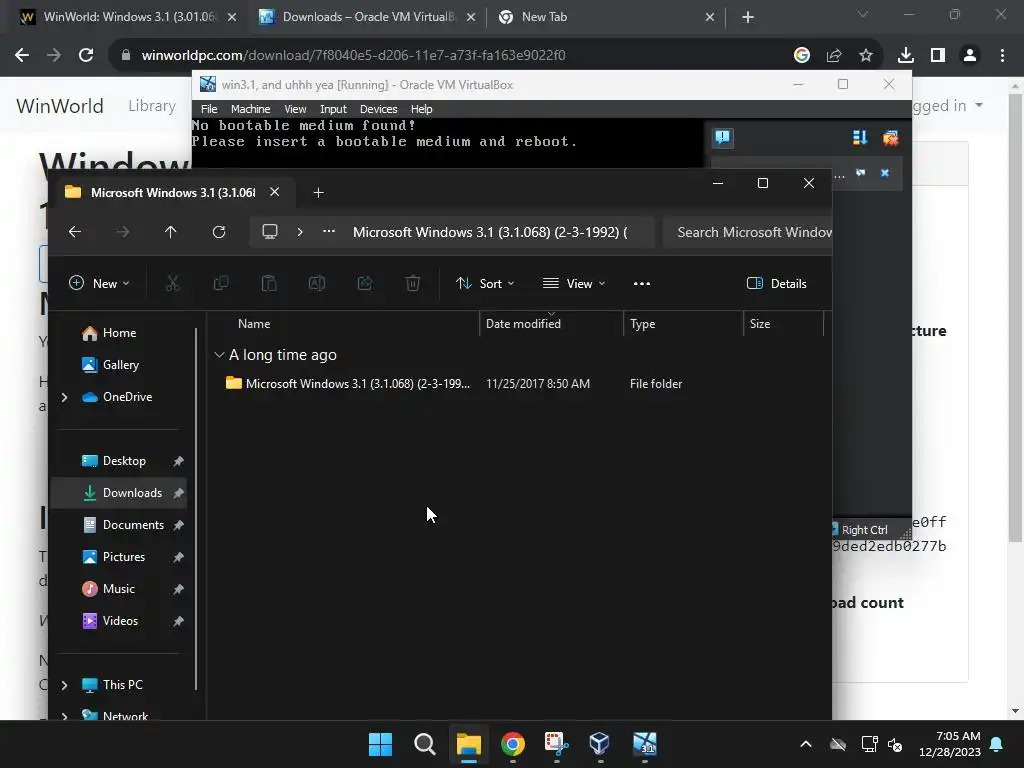Close the Microsoft Windows 3.1 Explorer tab

pyautogui.click(x=275, y=192)
